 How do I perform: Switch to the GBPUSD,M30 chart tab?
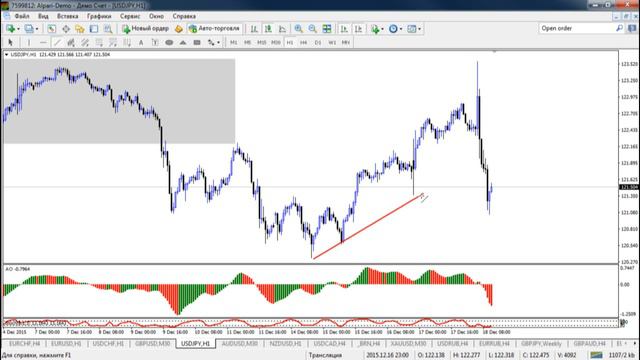(152, 344)
